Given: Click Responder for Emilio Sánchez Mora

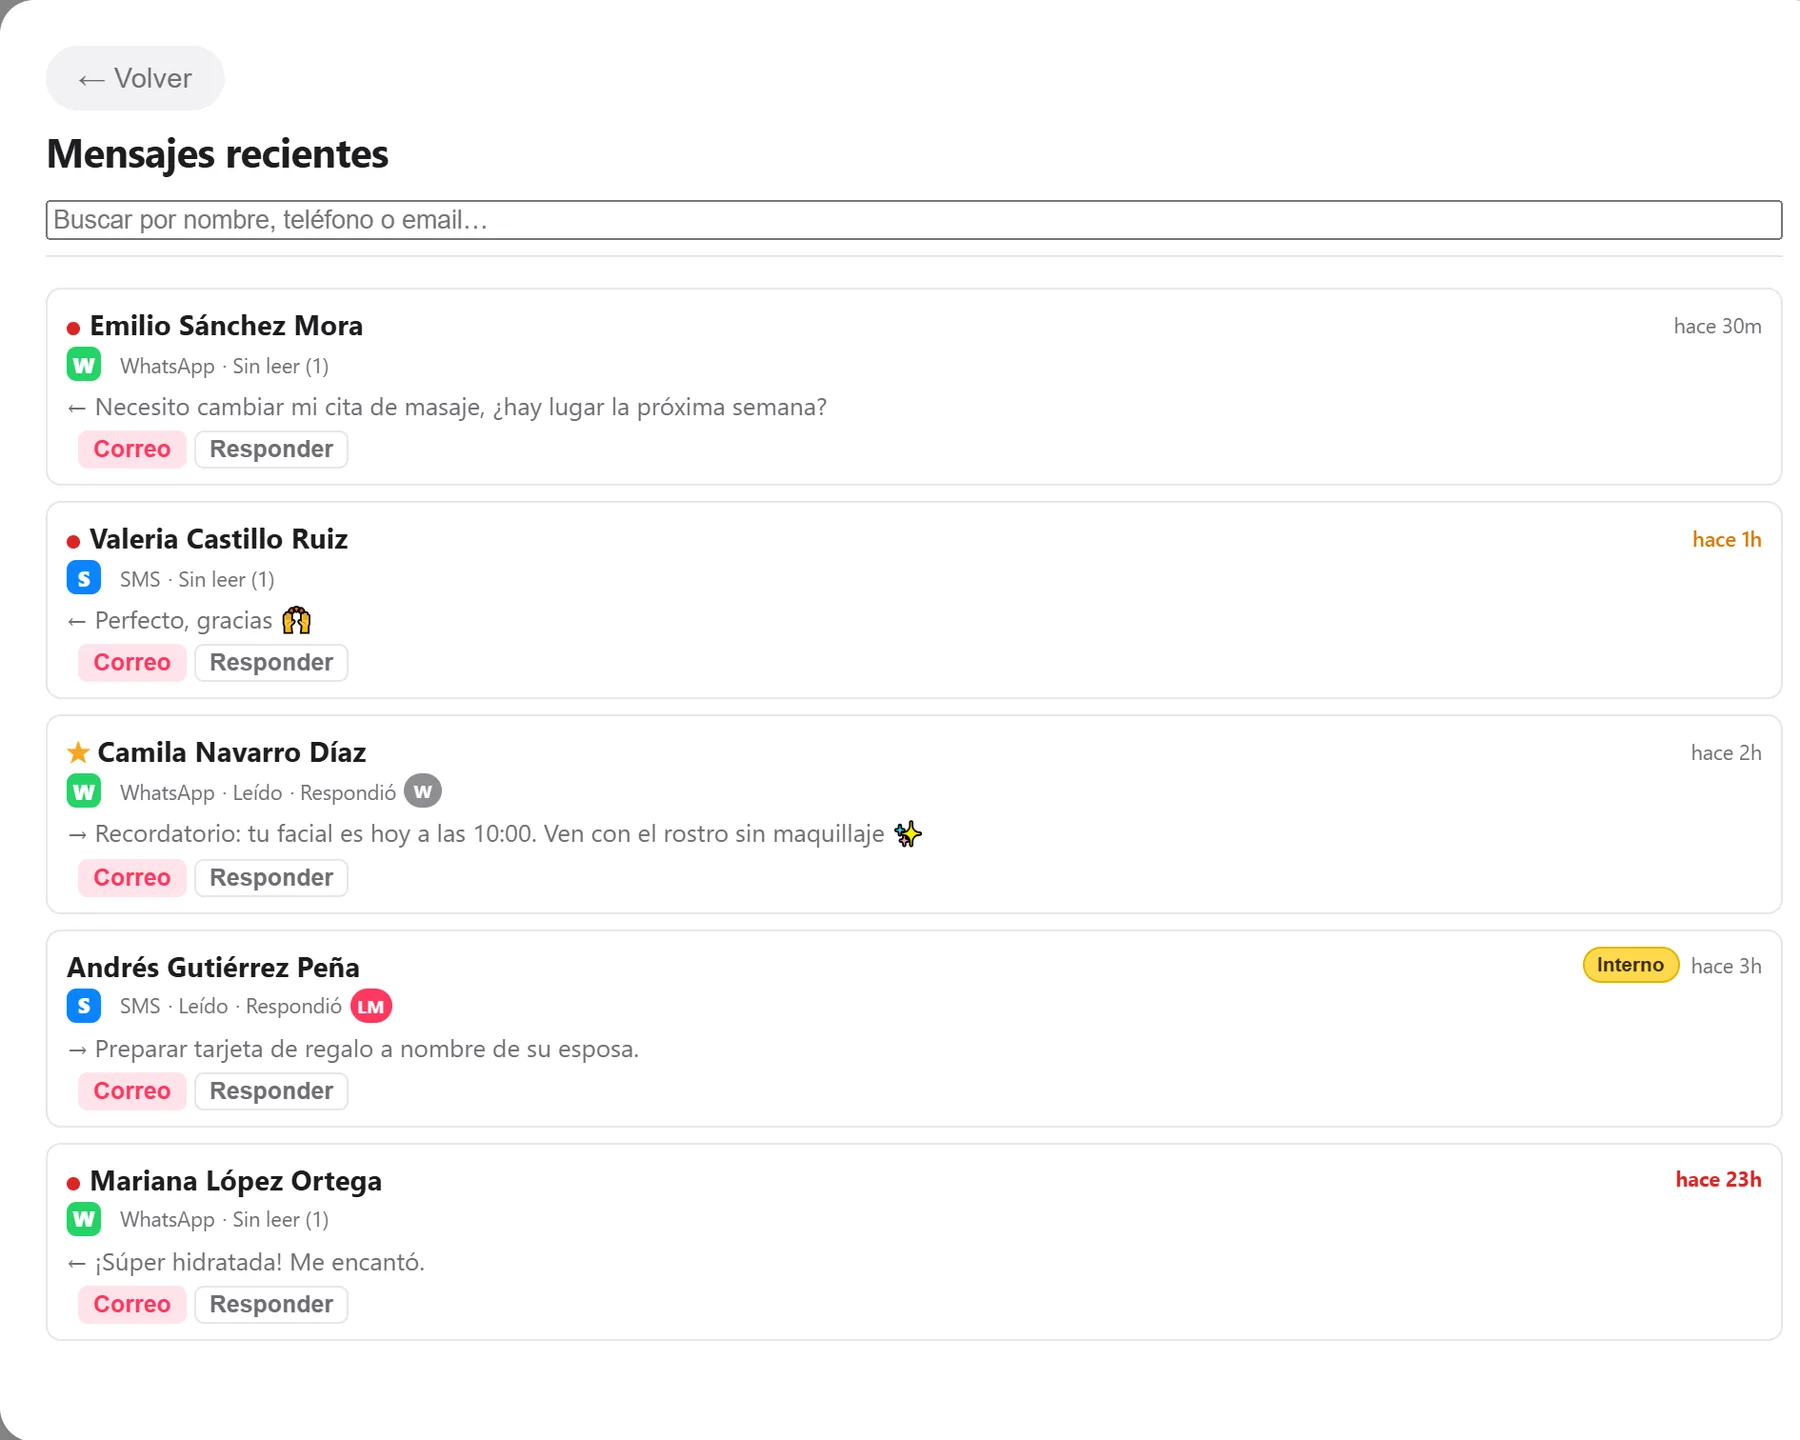Looking at the screenshot, I should [271, 449].
